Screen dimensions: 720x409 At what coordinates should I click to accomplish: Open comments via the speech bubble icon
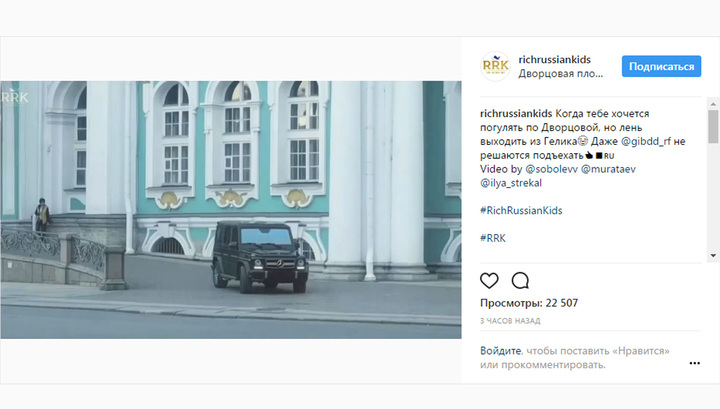tap(520, 280)
